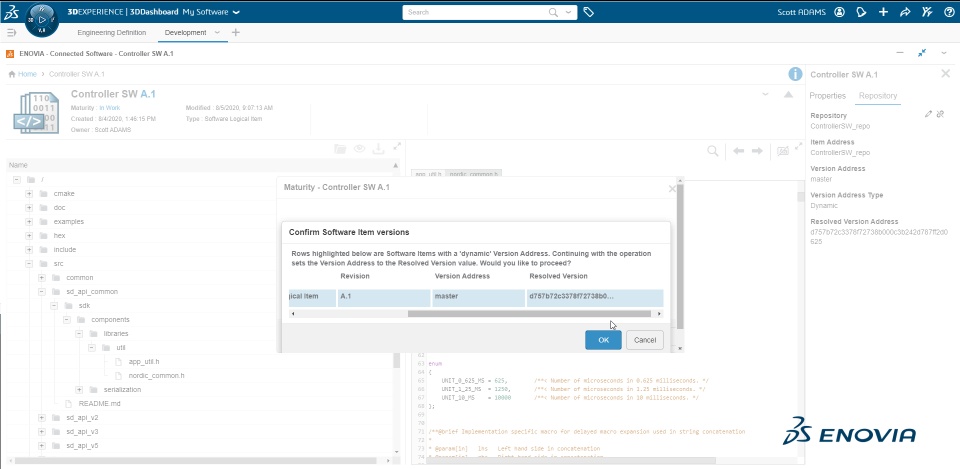Click the search magnifier in code viewer

(x=713, y=151)
